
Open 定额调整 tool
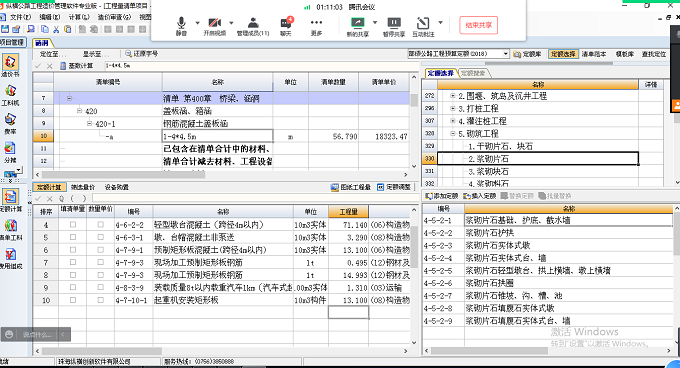[393, 187]
